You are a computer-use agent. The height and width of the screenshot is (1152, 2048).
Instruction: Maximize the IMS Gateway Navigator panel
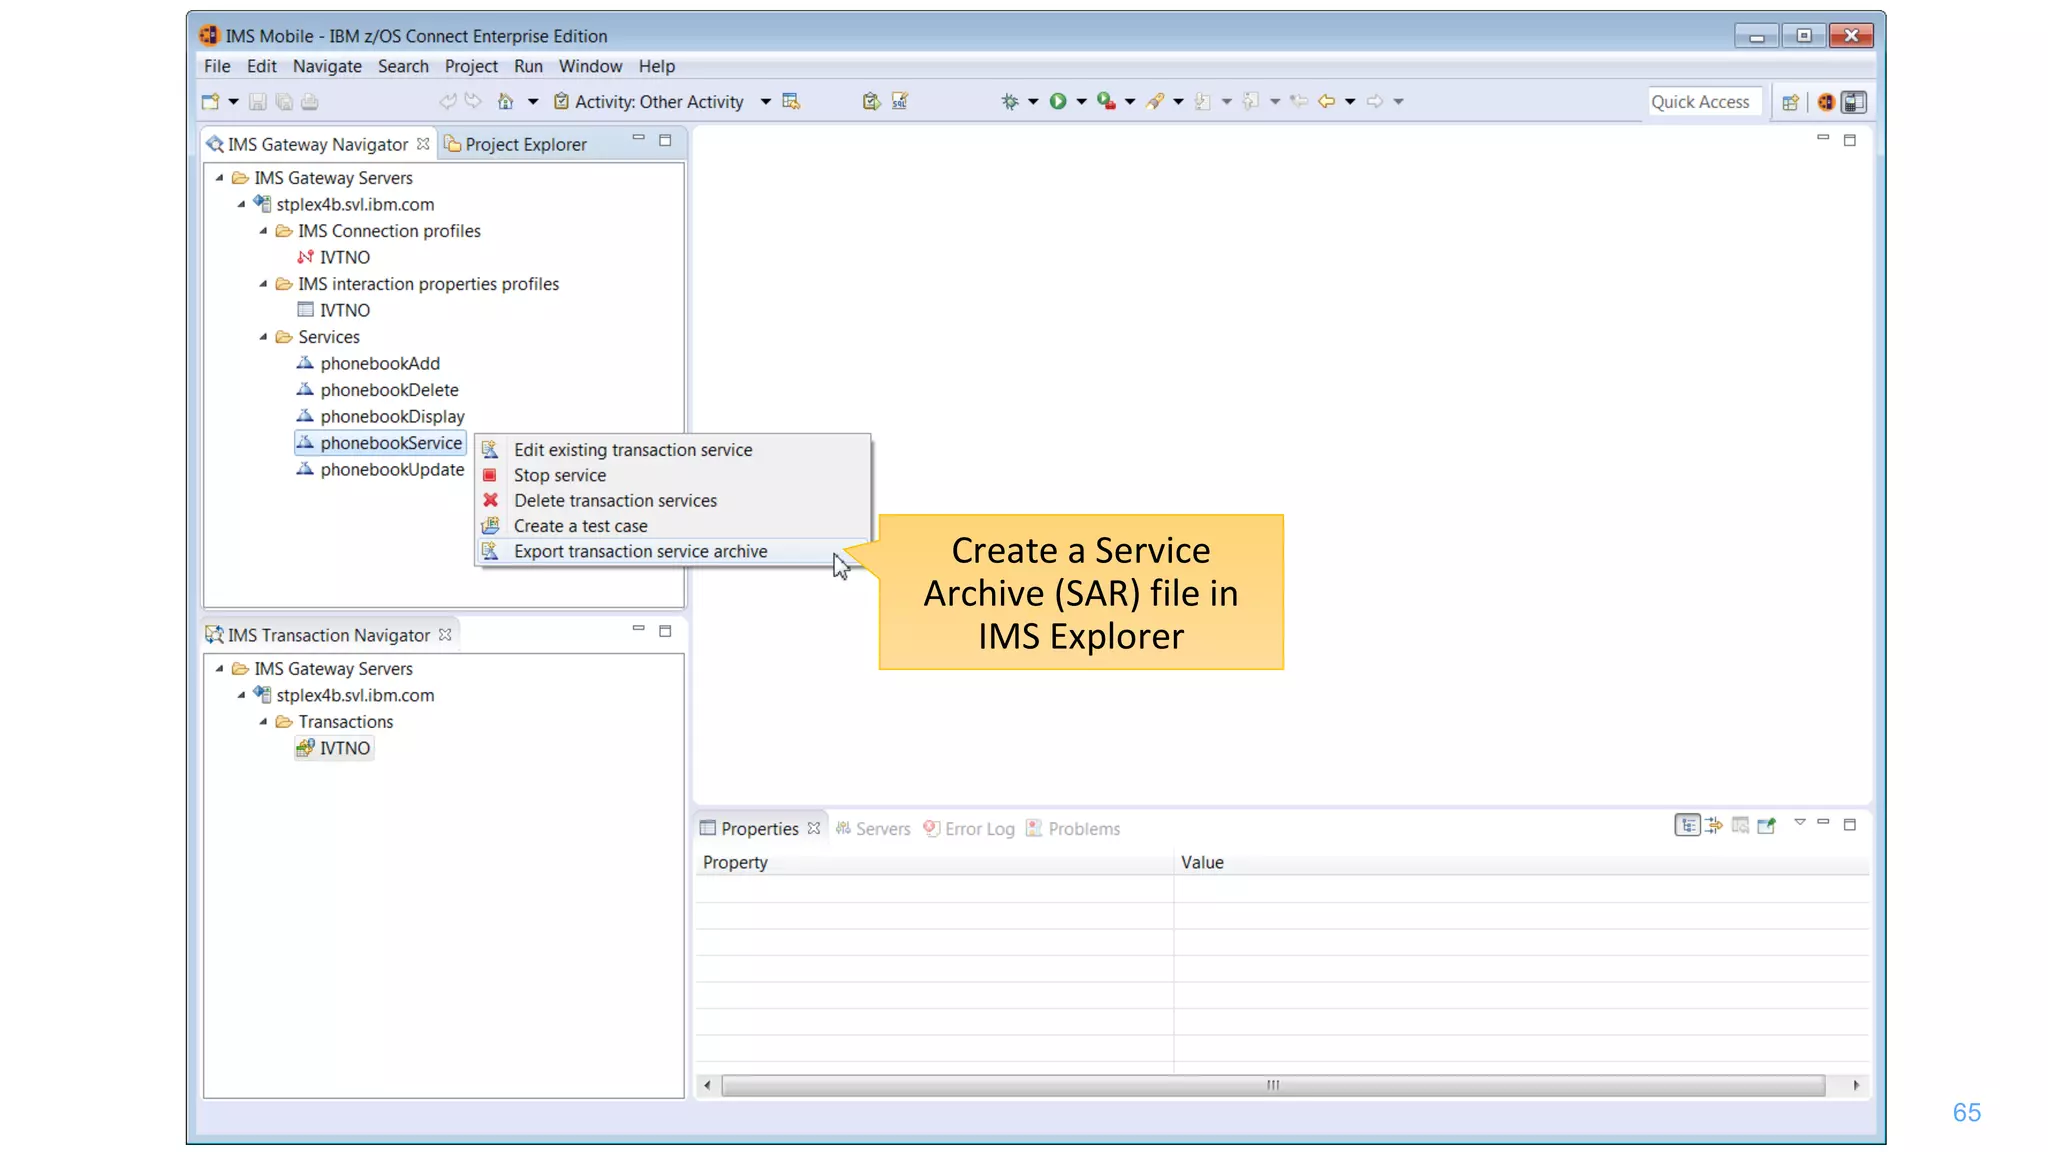click(665, 141)
